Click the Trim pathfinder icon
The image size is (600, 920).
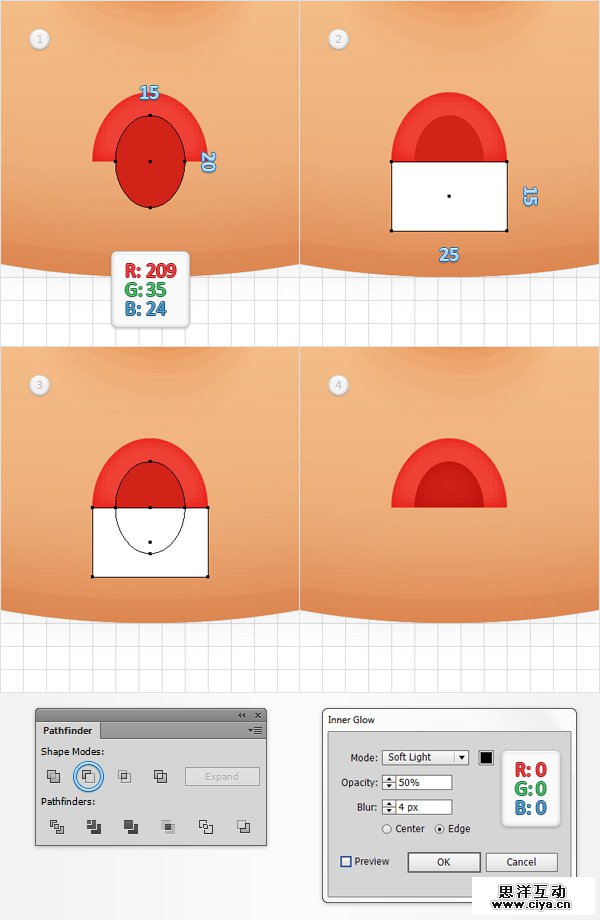tap(94, 827)
